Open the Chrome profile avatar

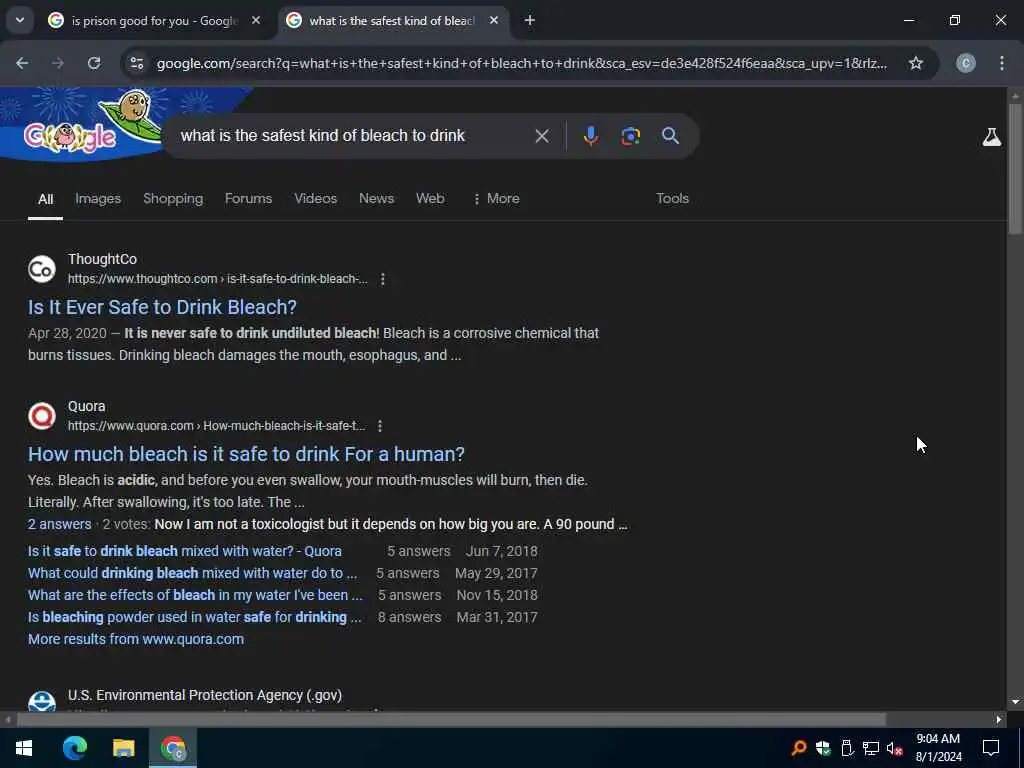pyautogui.click(x=966, y=63)
